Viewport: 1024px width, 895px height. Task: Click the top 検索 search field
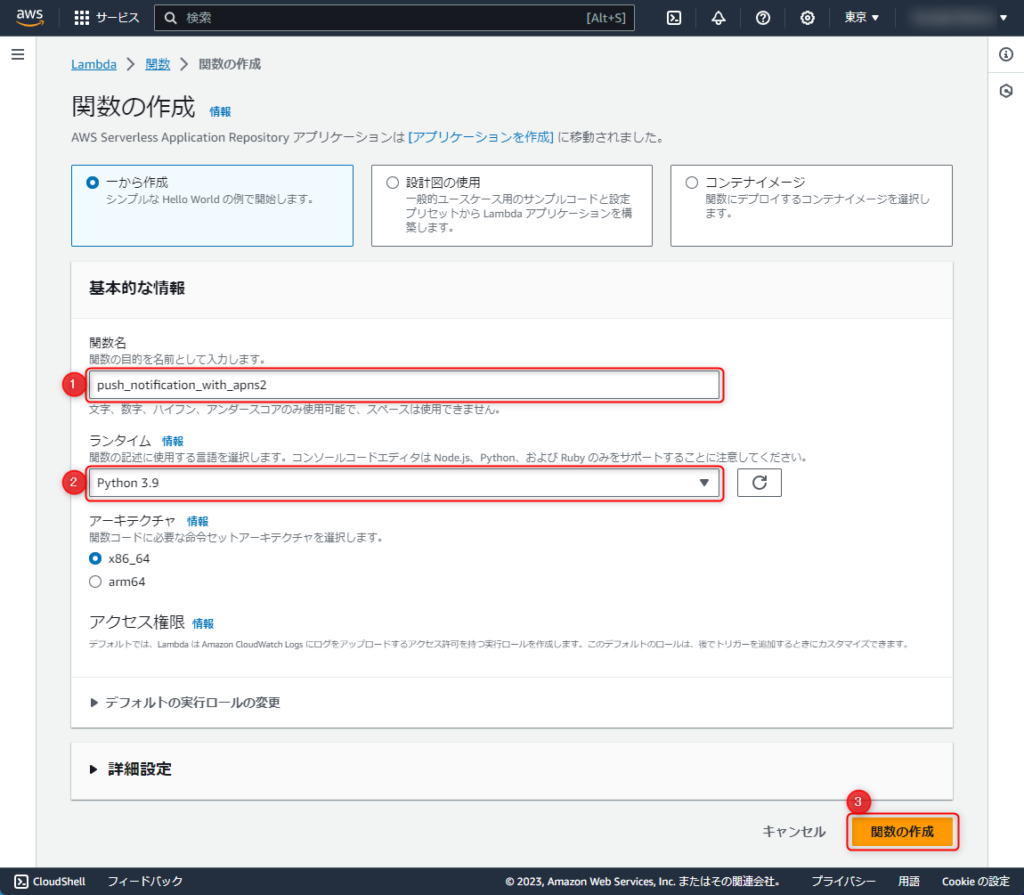pyautogui.click(x=394, y=18)
